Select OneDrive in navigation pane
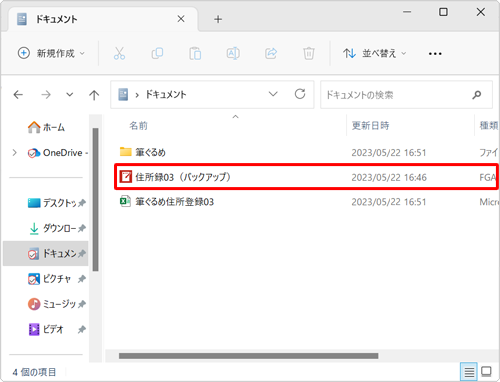Screen dimensions: 500x382 (57, 153)
